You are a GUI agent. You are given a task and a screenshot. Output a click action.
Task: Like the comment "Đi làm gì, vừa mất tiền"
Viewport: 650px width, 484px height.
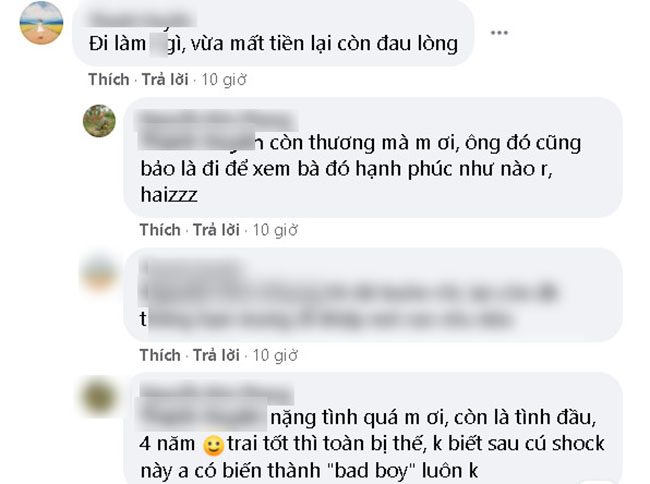click(x=109, y=79)
